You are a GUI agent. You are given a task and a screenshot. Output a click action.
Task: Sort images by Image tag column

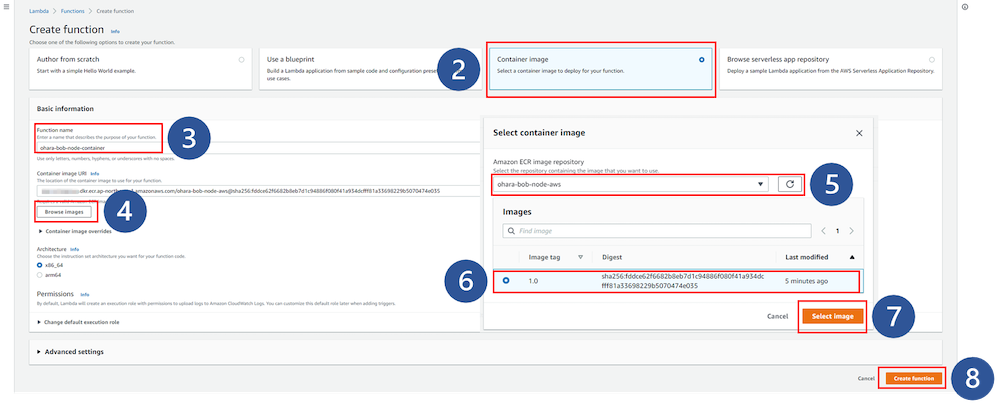click(x=579, y=257)
